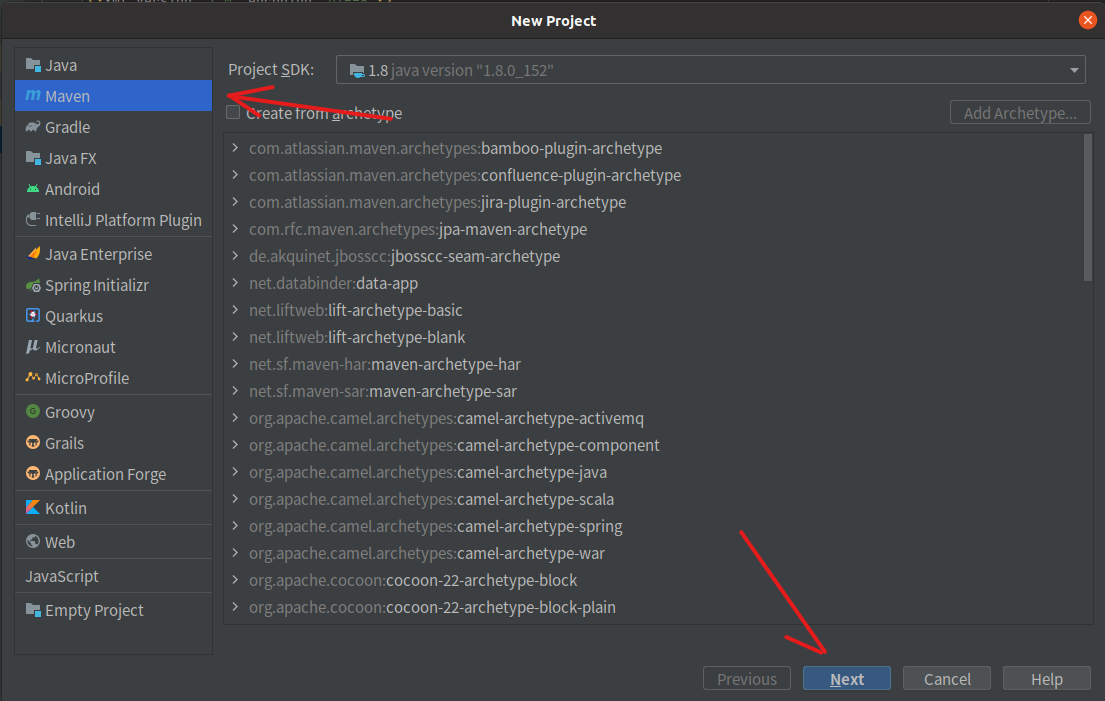Select camel-archetype-war text

click(x=531, y=553)
